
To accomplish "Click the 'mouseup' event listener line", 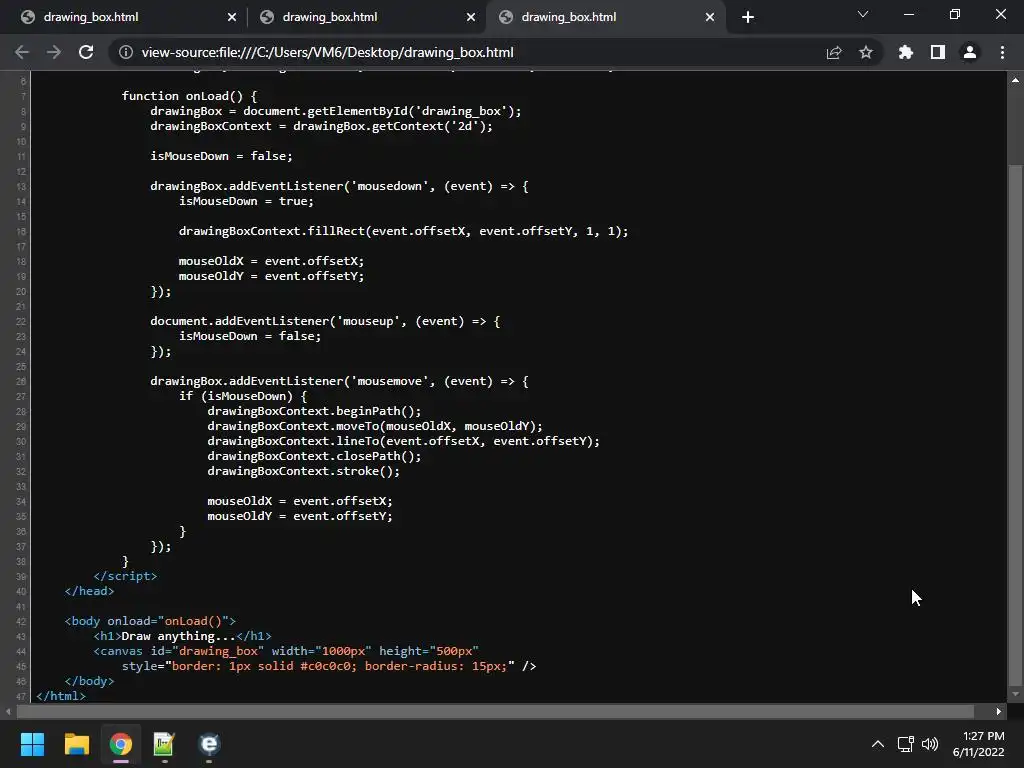I will point(325,321).
